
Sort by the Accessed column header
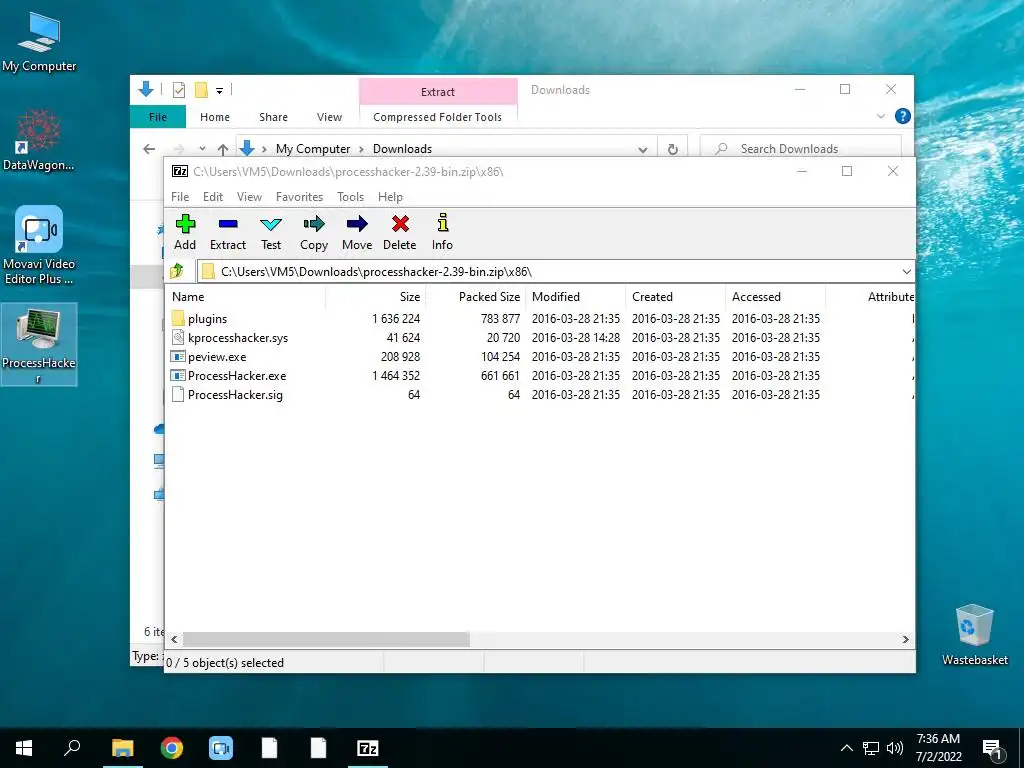coord(775,296)
